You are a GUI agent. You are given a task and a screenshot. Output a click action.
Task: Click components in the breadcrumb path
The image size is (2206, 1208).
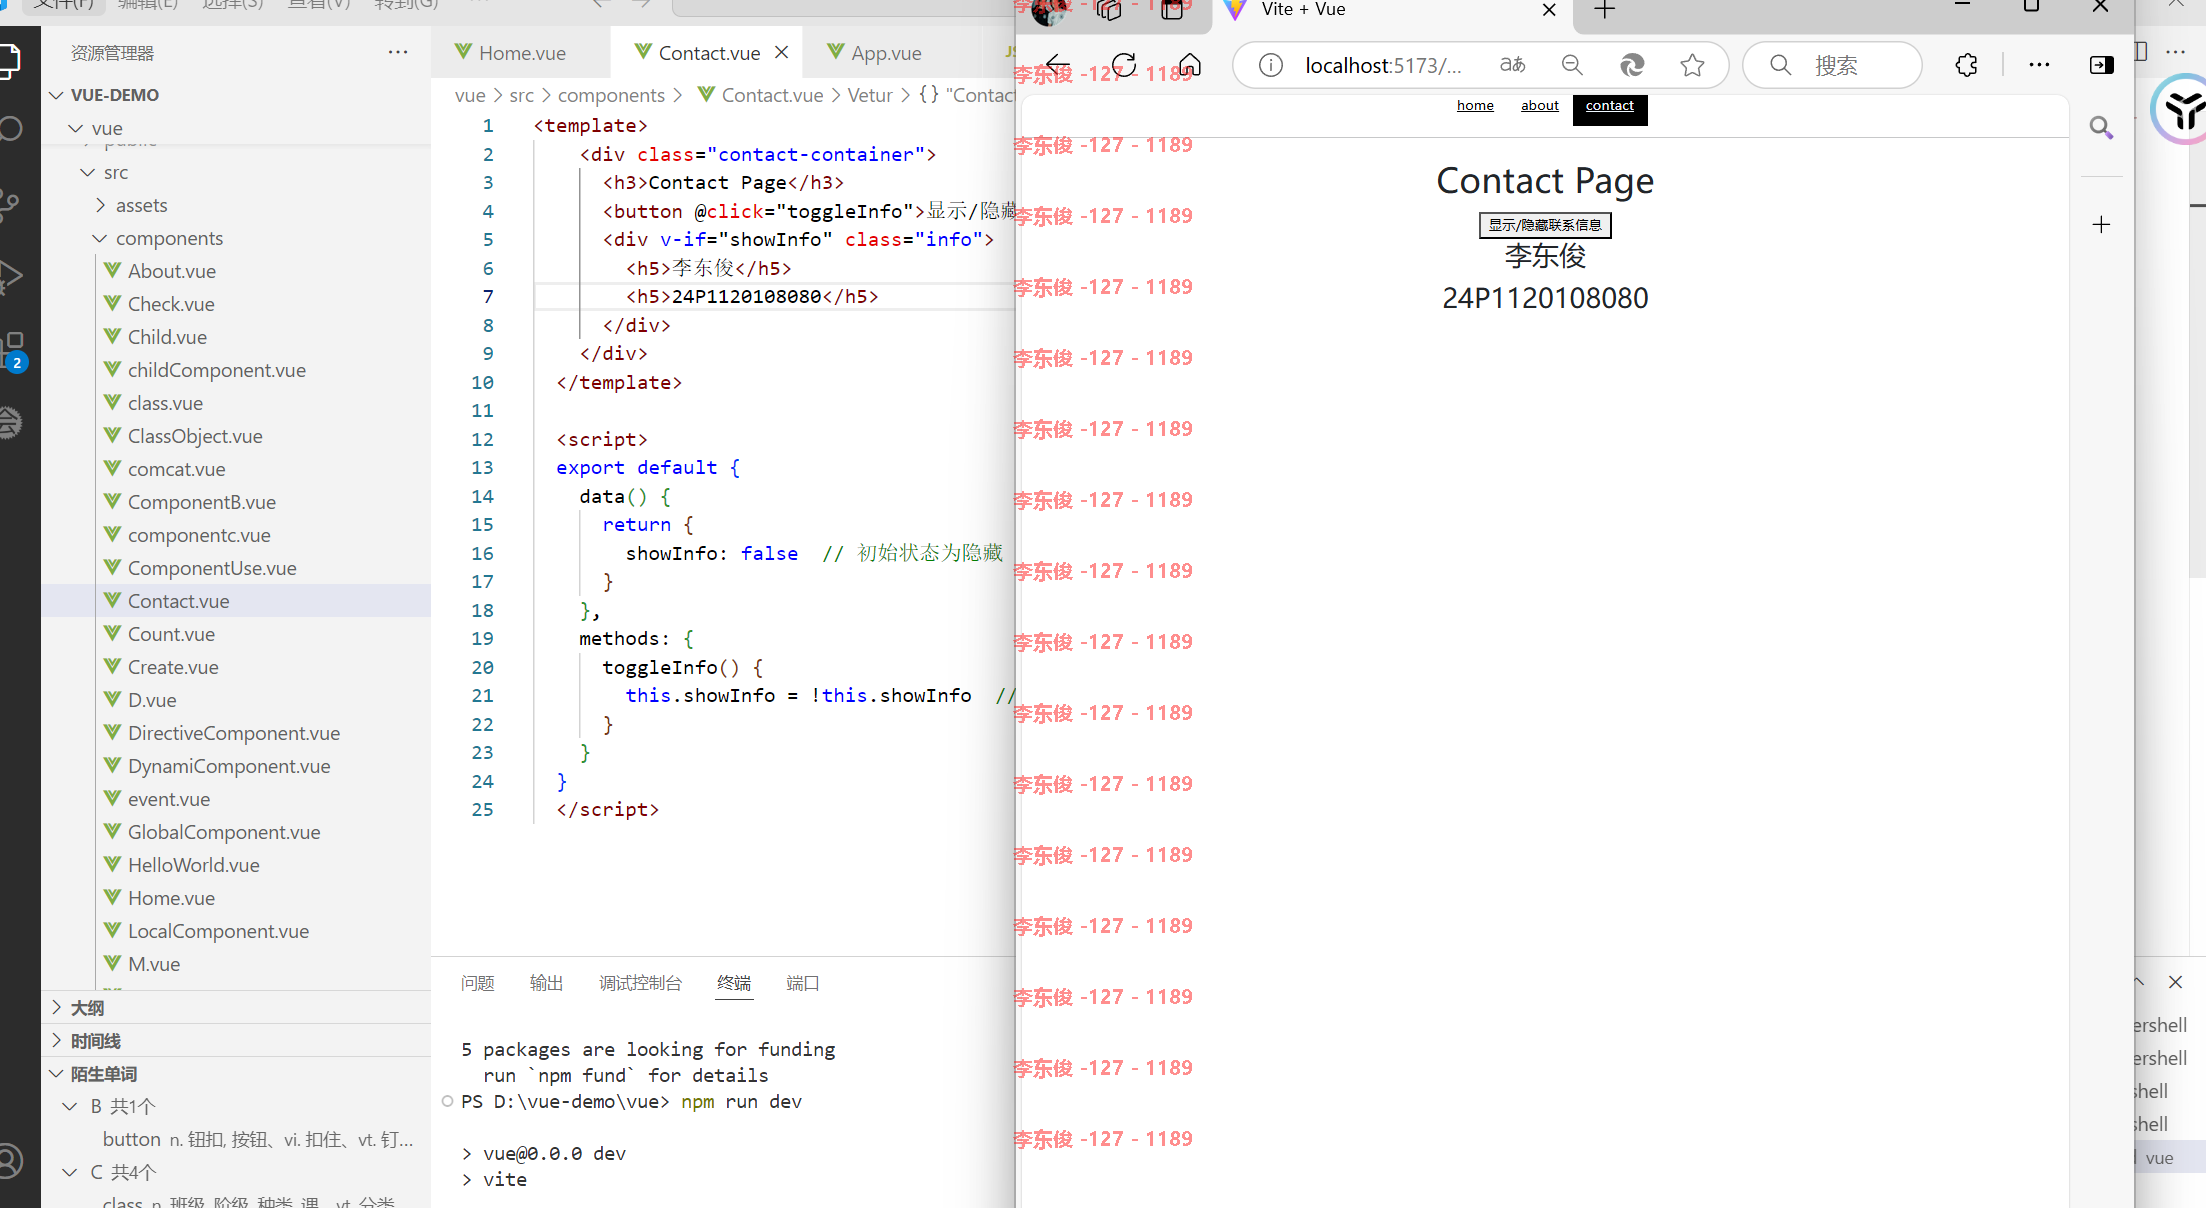tap(611, 95)
